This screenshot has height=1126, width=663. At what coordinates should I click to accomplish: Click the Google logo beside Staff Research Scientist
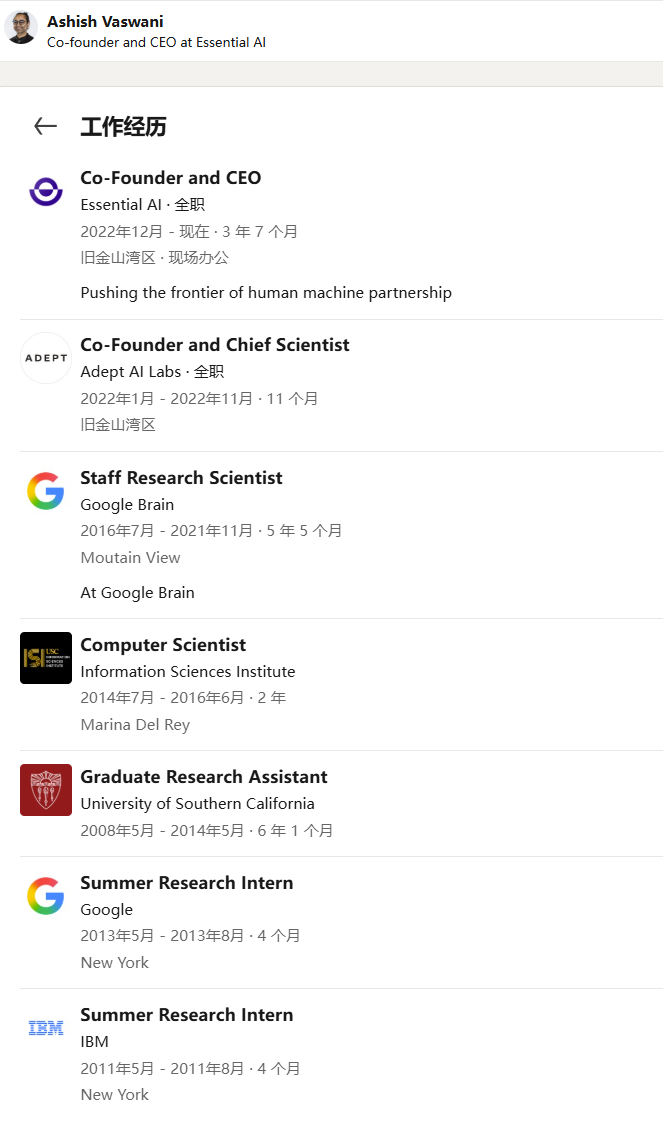pos(46,491)
